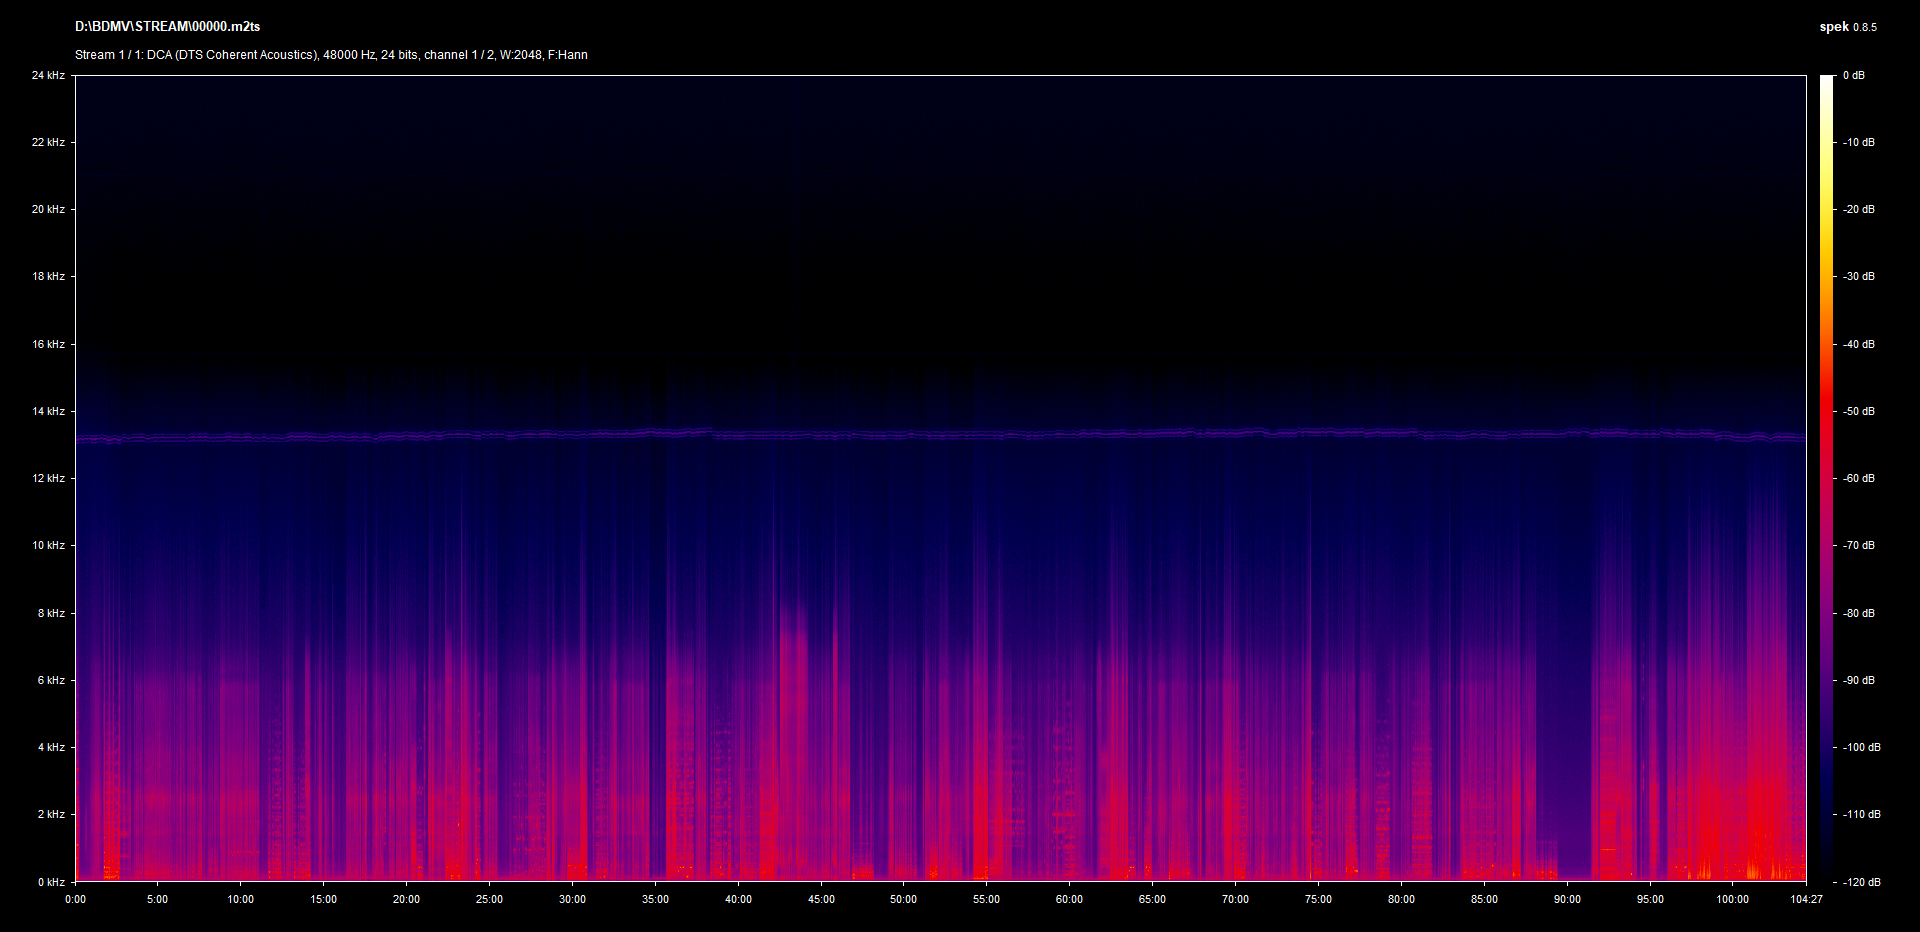This screenshot has width=1920, height=932.
Task: Click the -60 dB color scale label
Action: [x=1859, y=478]
